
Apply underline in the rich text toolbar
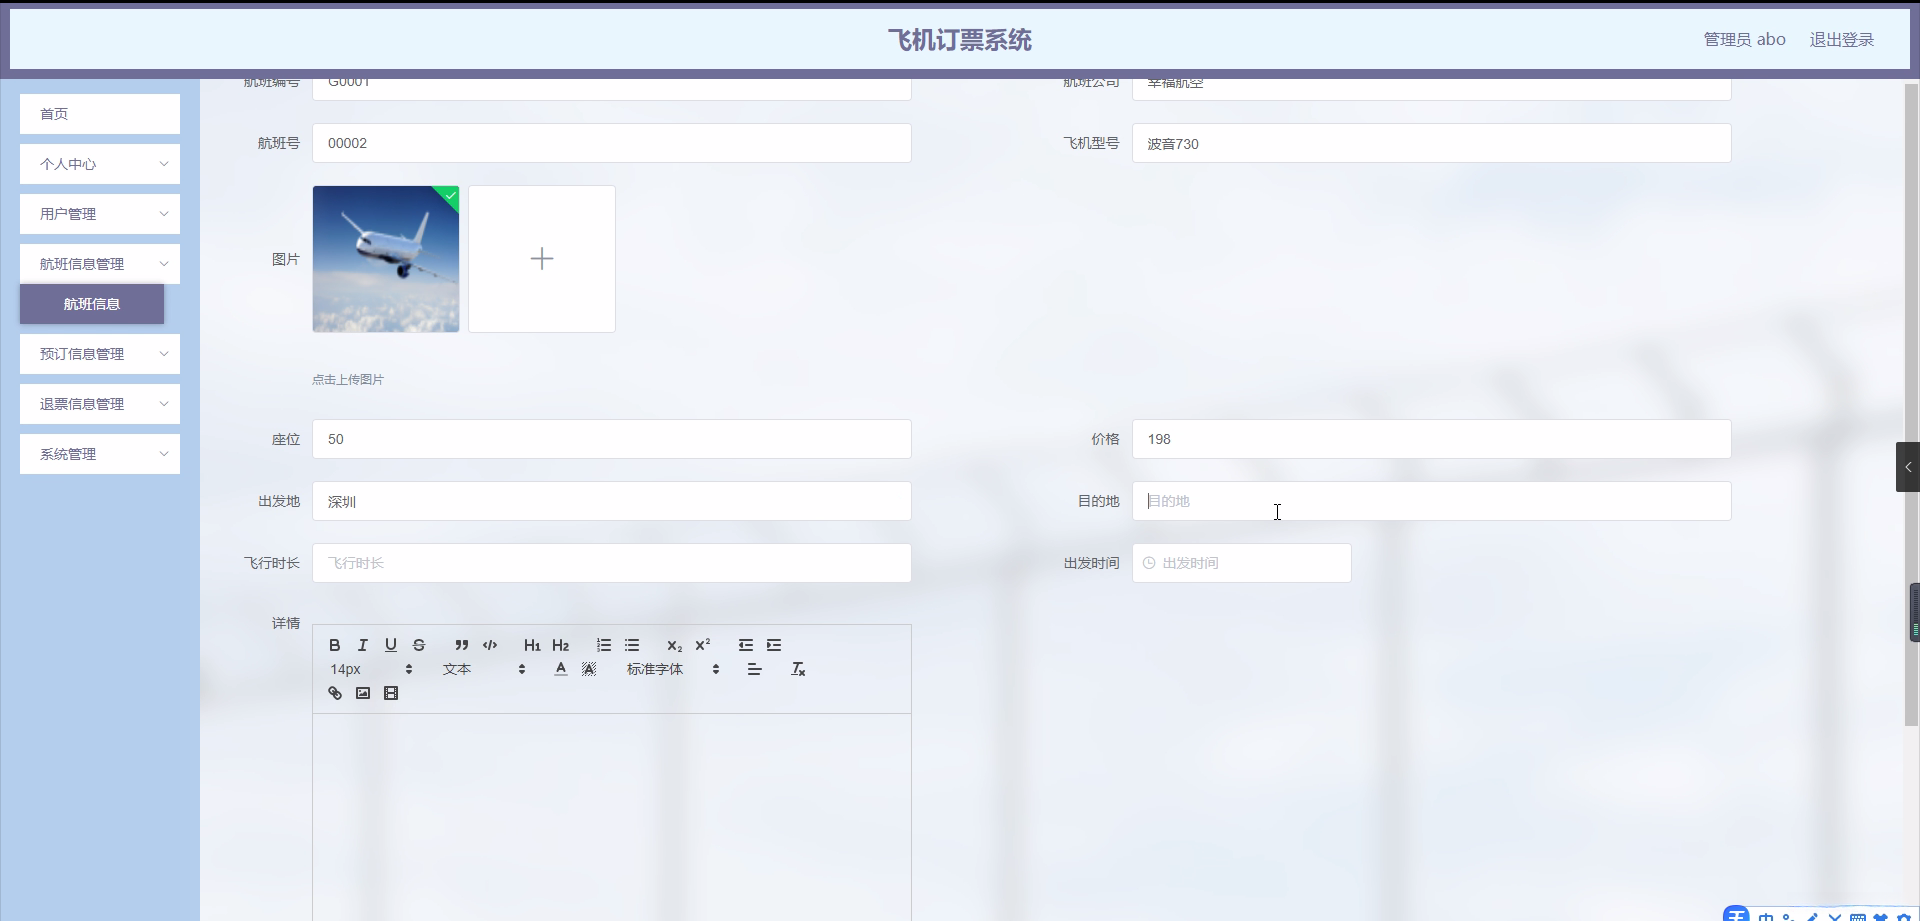391,645
